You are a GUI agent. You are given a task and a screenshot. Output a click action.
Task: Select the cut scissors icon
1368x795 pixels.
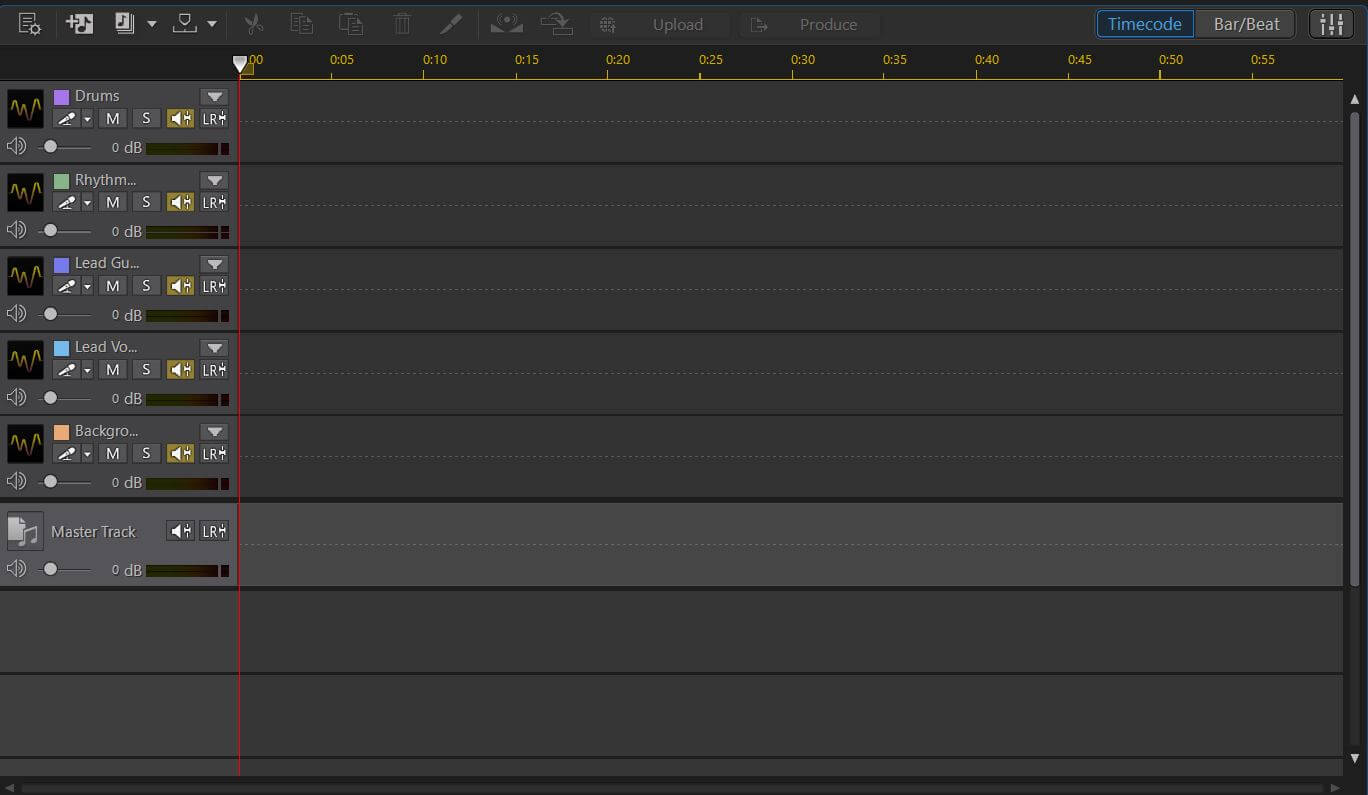(253, 23)
